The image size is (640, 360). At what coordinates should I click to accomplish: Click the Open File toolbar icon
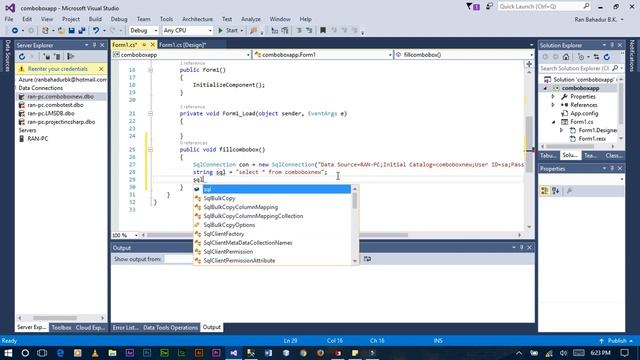click(61, 31)
